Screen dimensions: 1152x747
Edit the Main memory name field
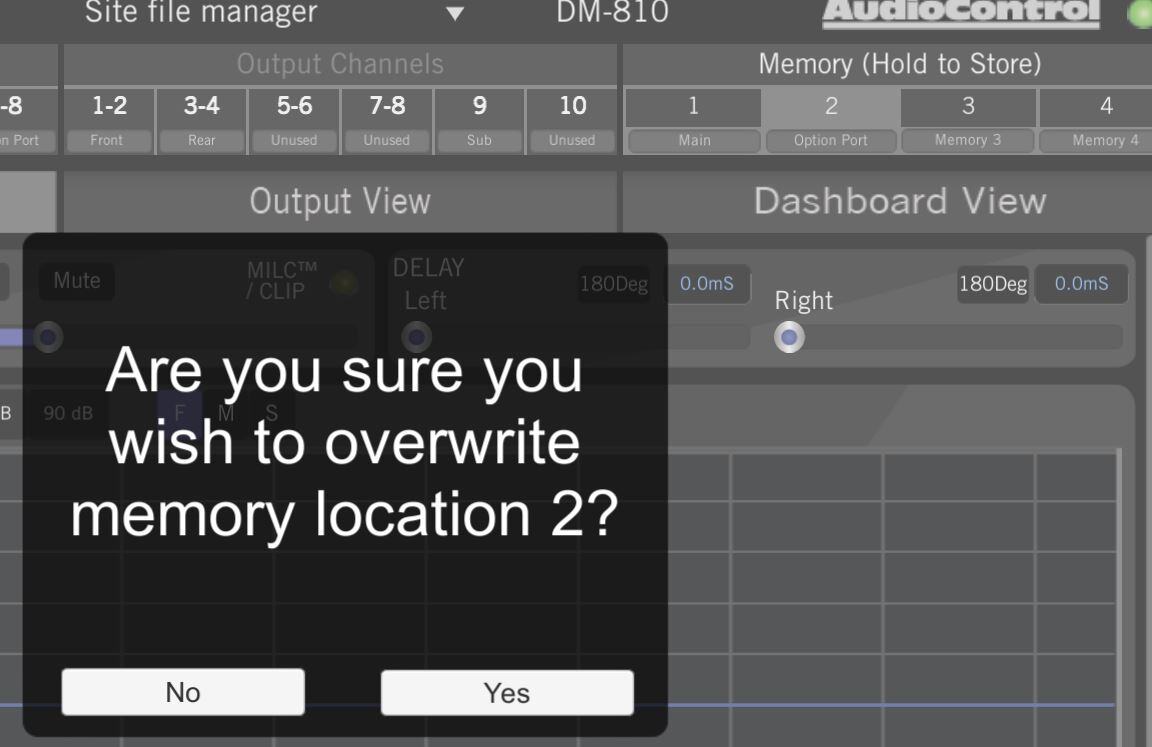pyautogui.click(x=694, y=140)
